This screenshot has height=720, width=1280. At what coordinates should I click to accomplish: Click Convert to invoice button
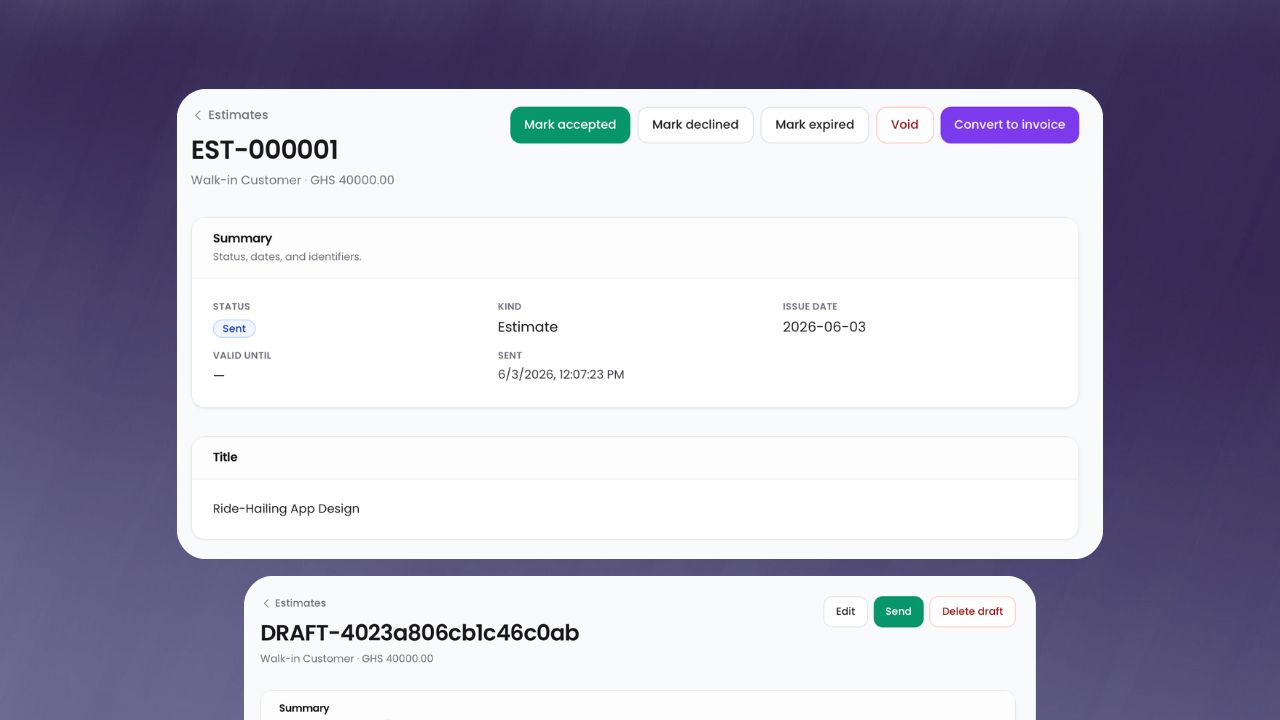pyautogui.click(x=1010, y=125)
